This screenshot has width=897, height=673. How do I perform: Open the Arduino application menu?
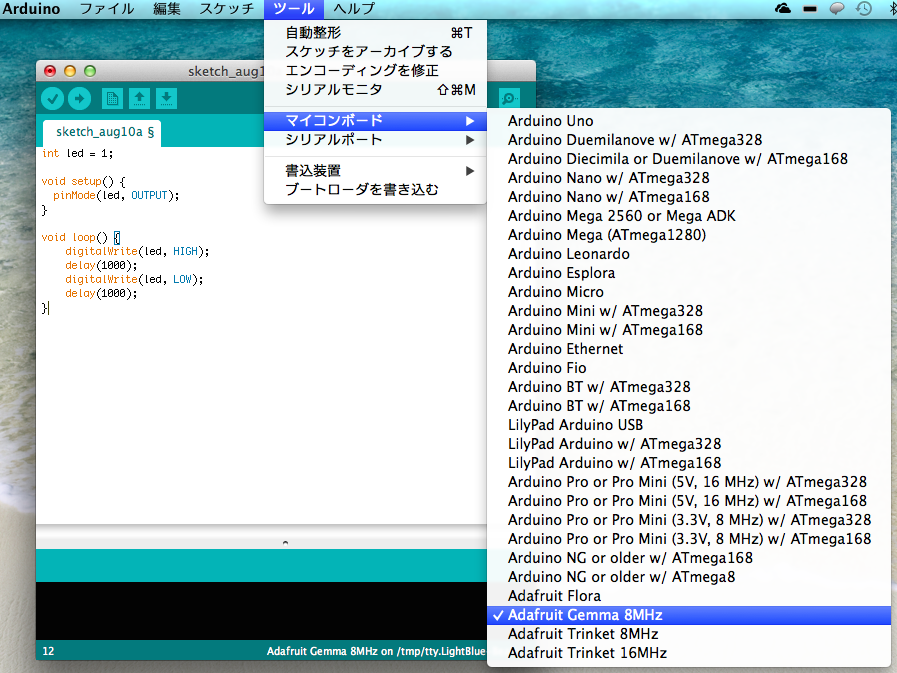click(x=31, y=9)
